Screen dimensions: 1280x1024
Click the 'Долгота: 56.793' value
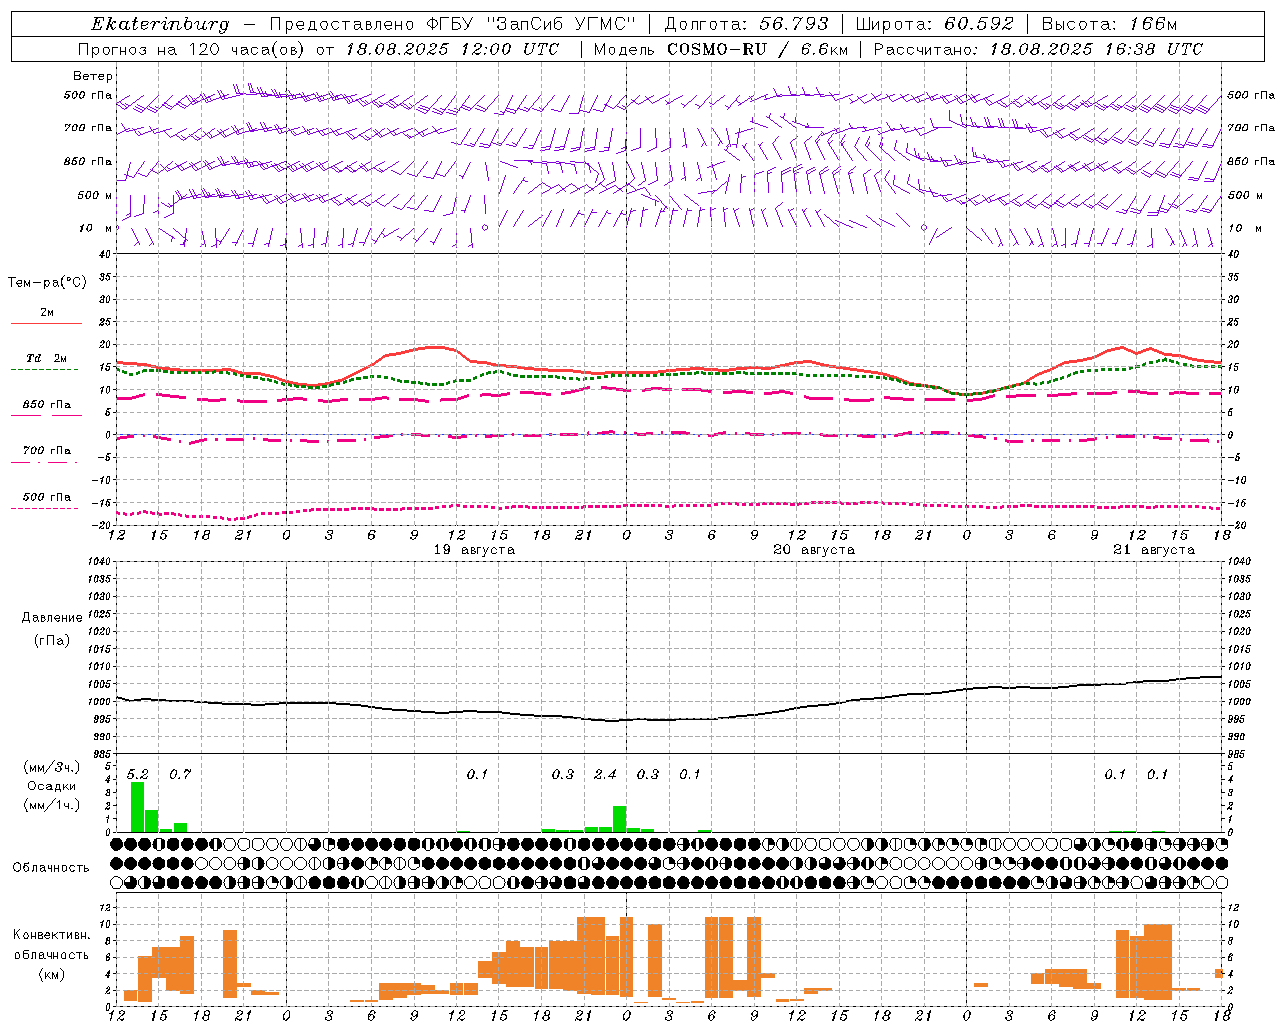pyautogui.click(x=745, y=24)
